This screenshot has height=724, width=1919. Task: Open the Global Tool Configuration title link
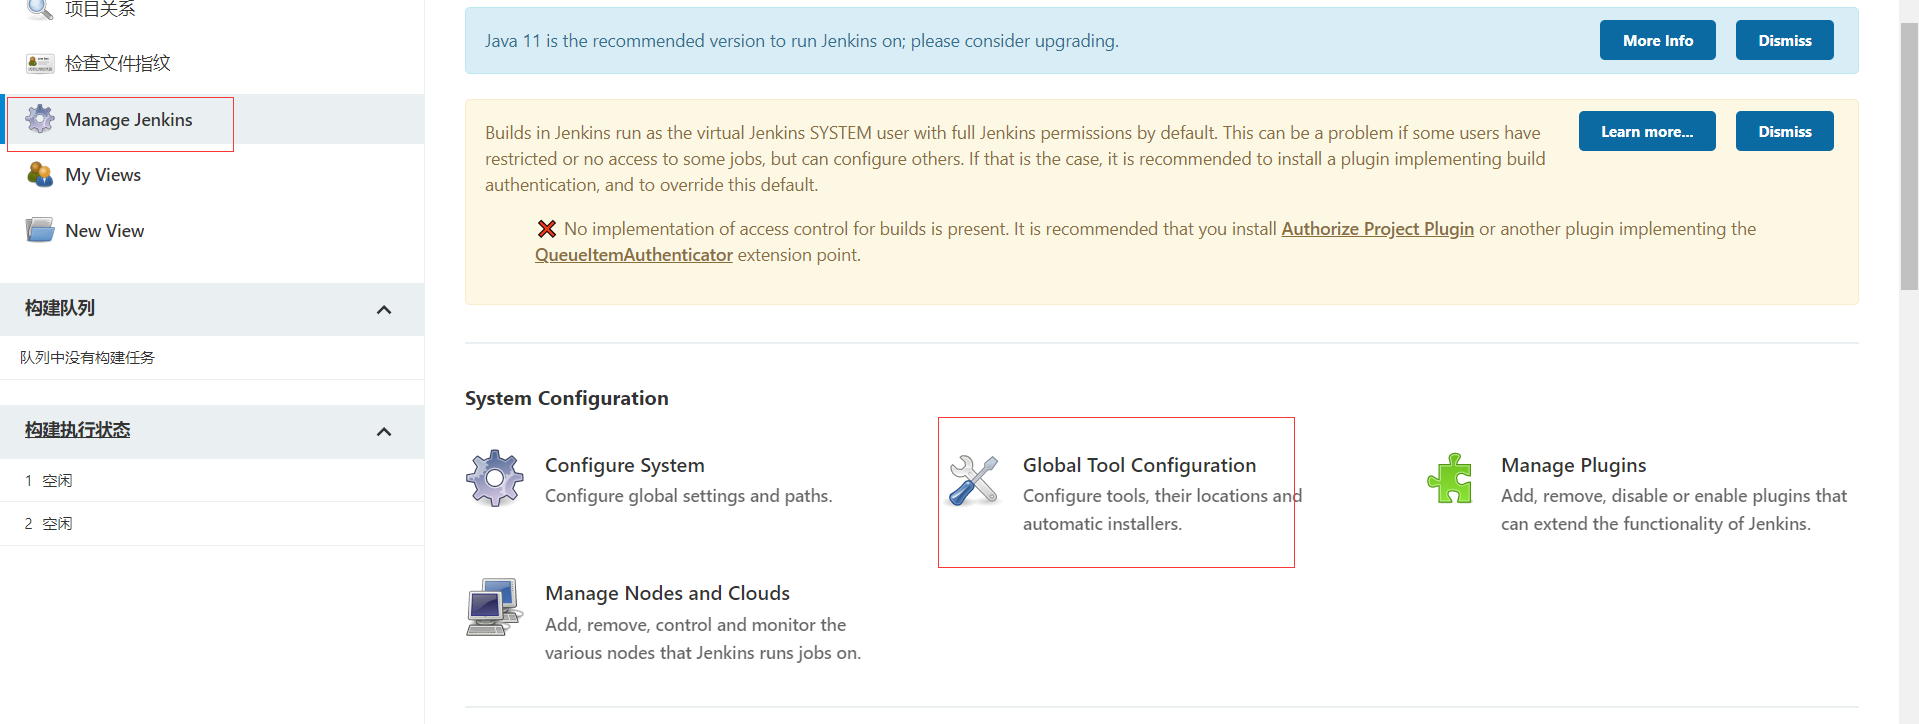pos(1139,465)
